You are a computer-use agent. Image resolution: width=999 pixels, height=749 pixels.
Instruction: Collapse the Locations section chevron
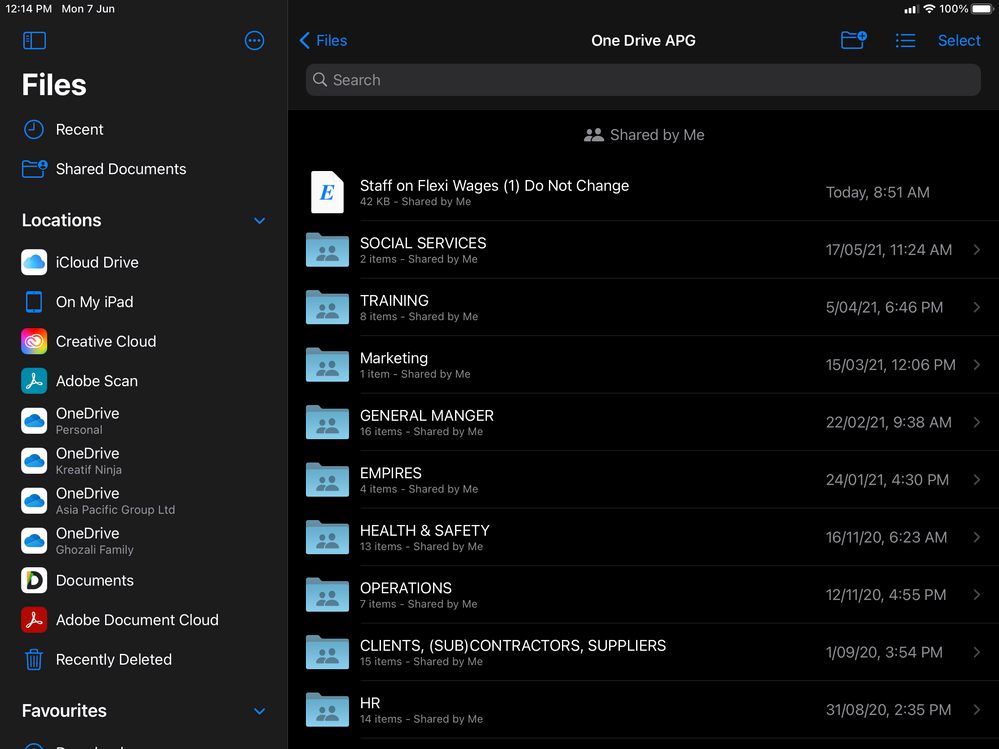pos(259,221)
